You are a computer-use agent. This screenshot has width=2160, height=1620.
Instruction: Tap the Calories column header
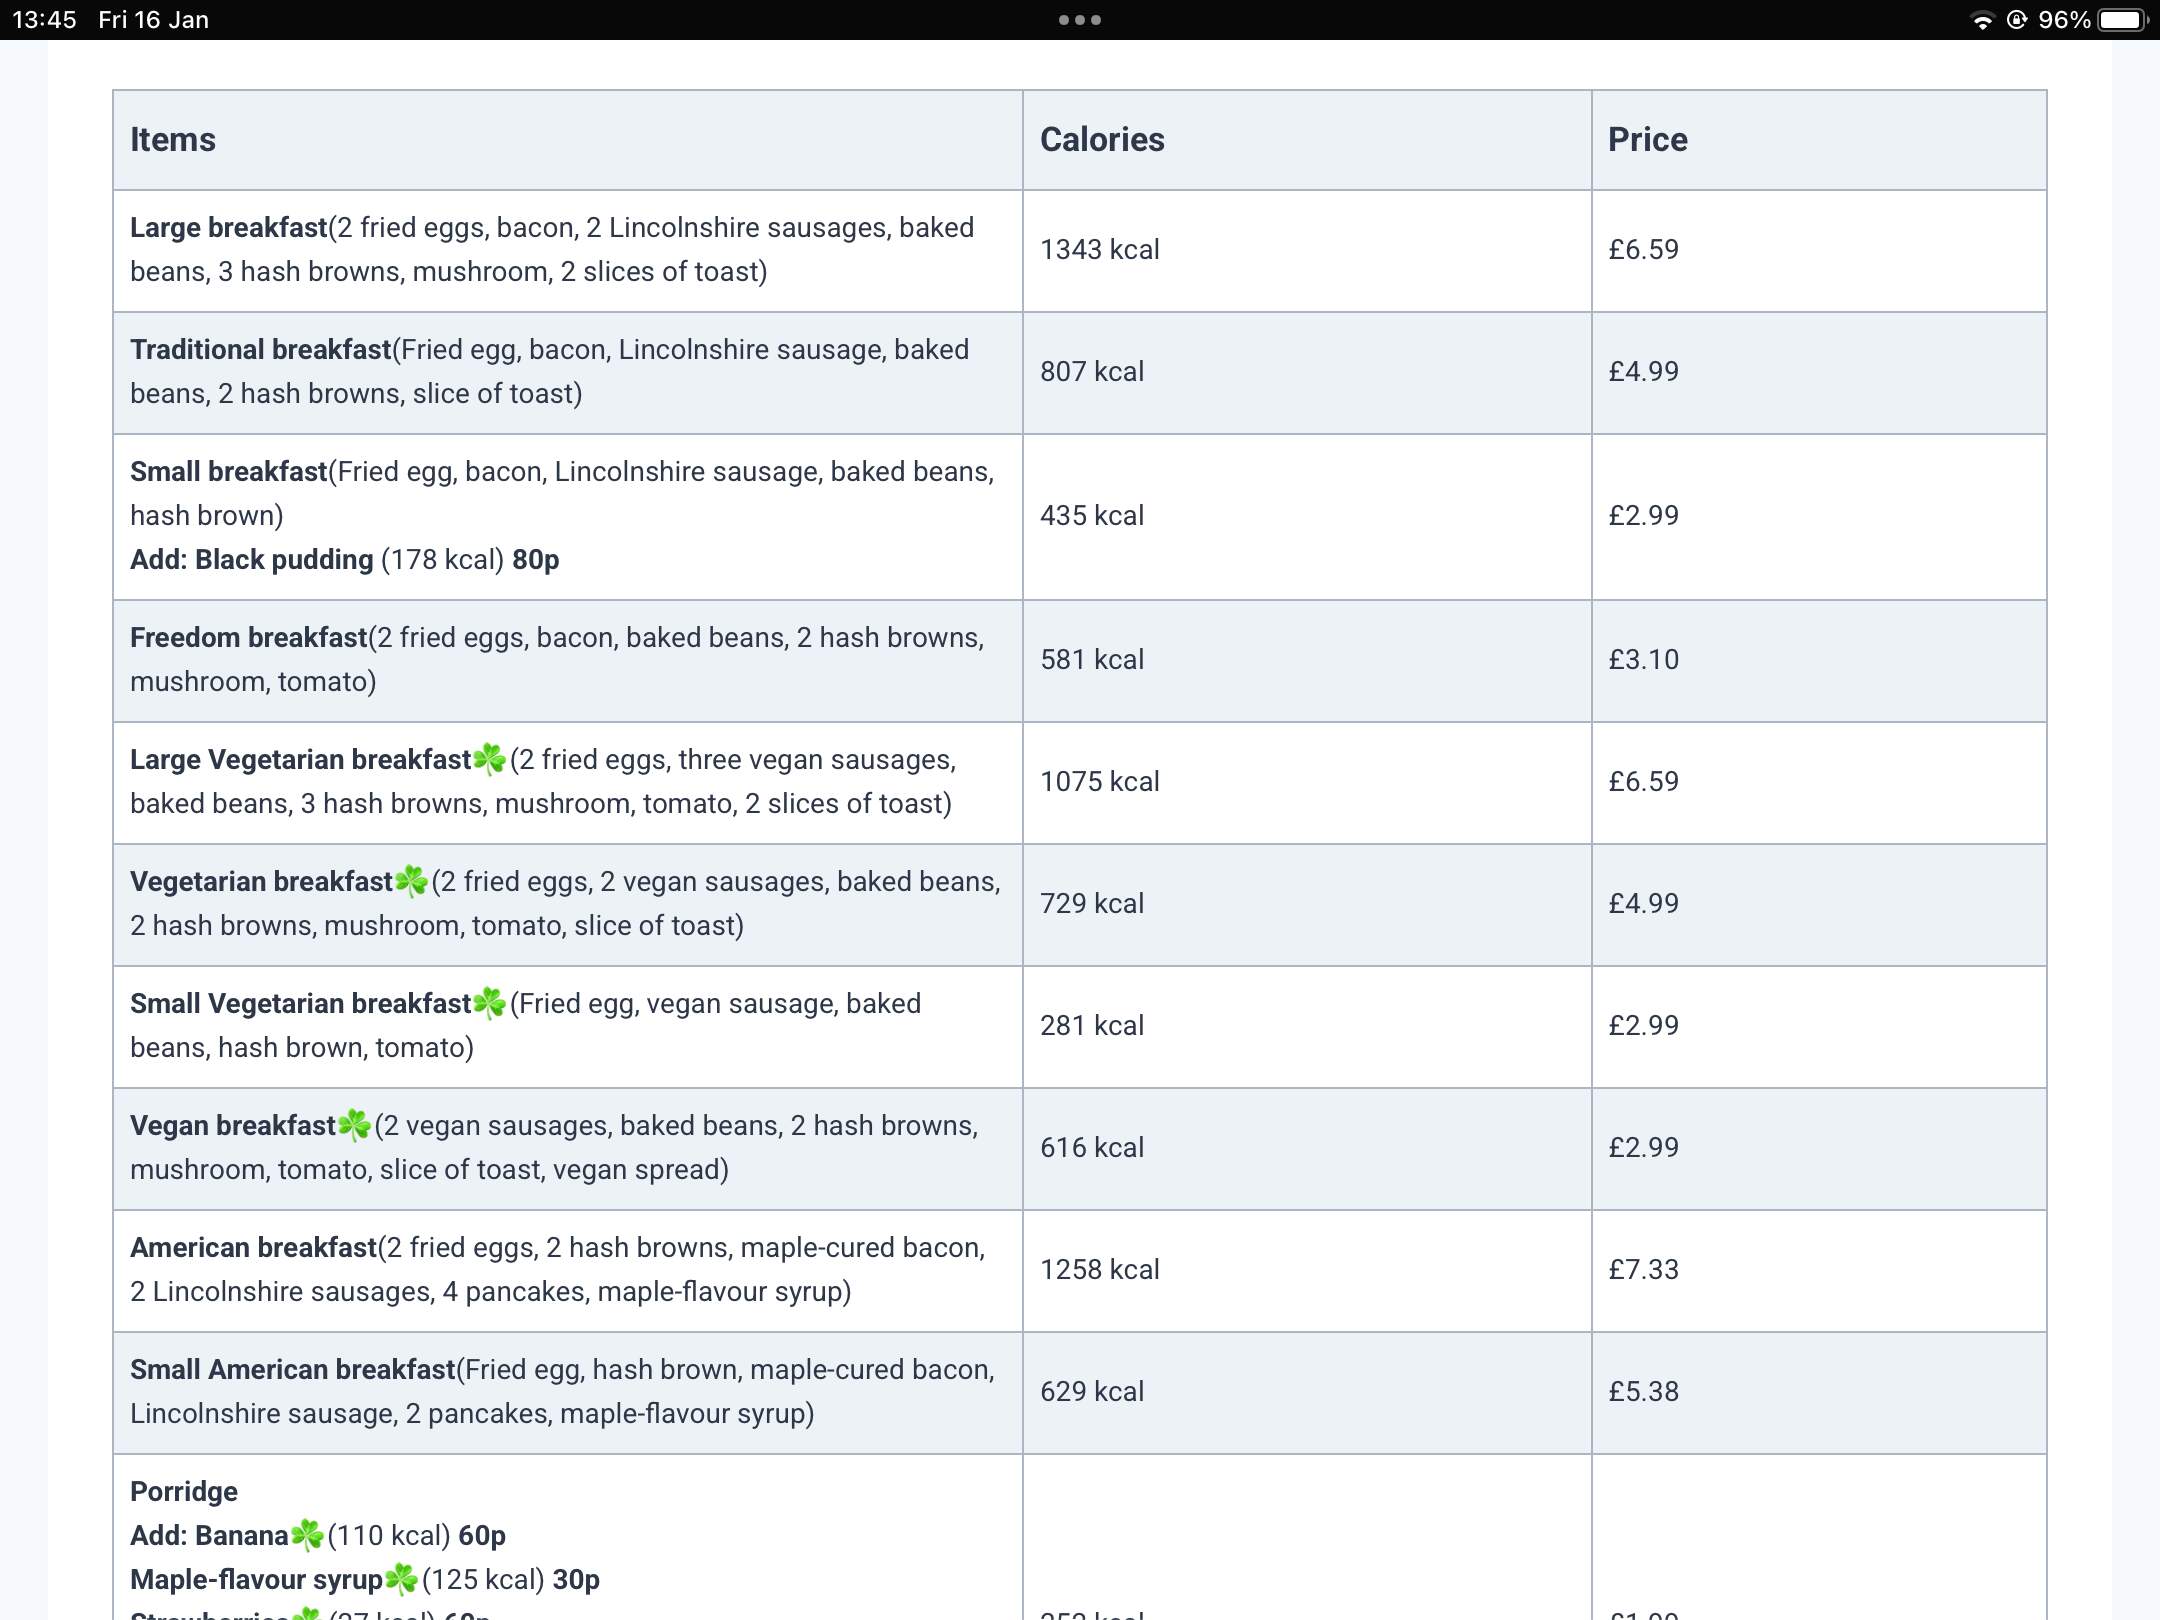(x=1102, y=140)
